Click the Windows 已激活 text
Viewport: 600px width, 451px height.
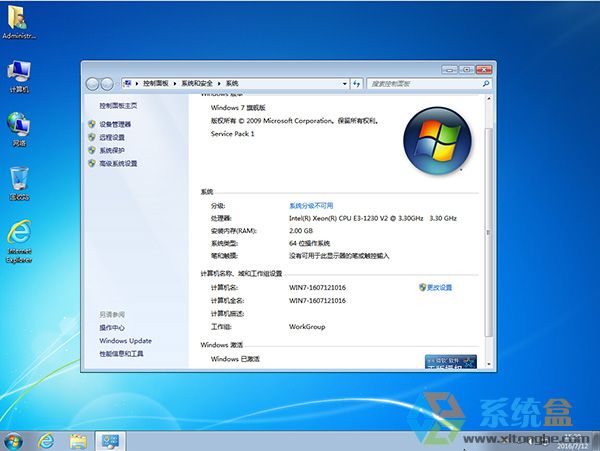click(x=235, y=359)
